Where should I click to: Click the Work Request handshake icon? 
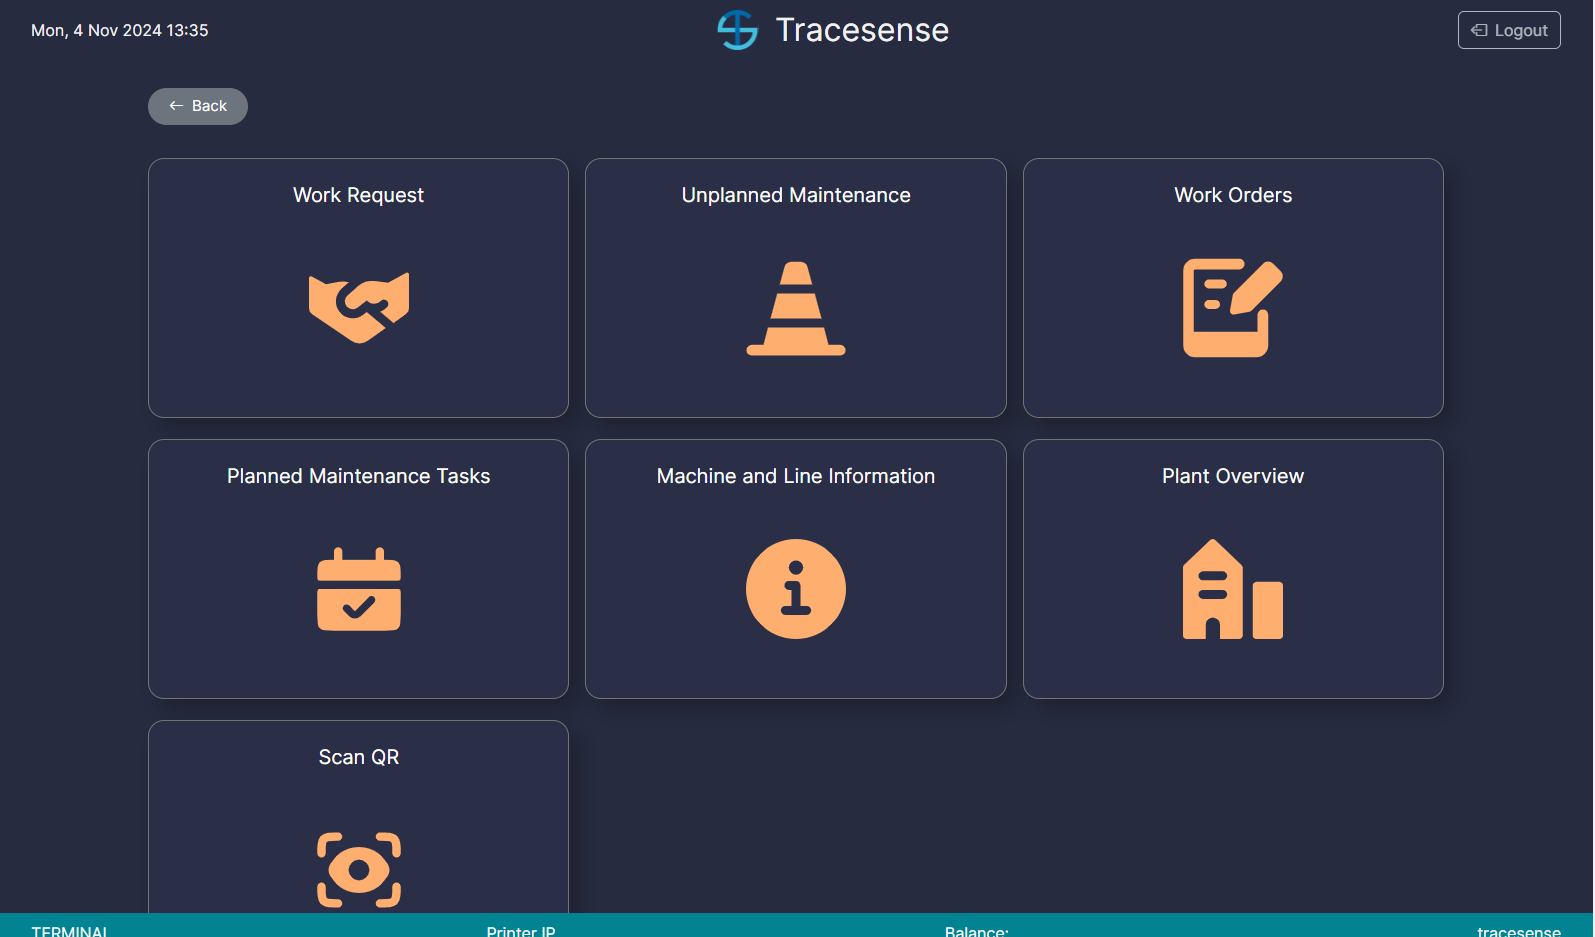(x=358, y=308)
